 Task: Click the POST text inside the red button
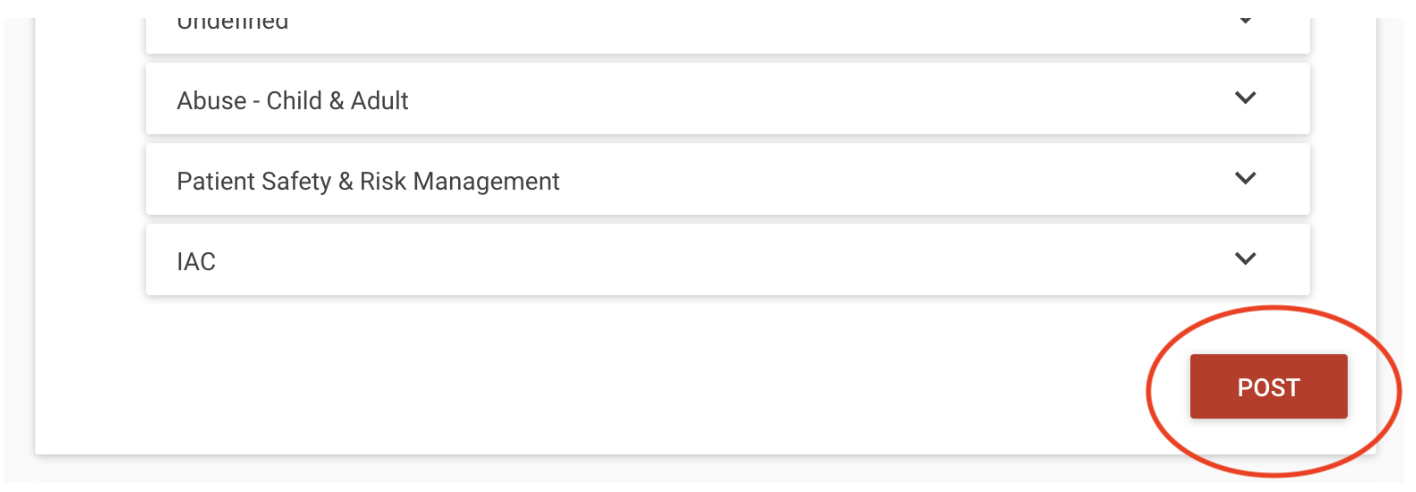1268,387
